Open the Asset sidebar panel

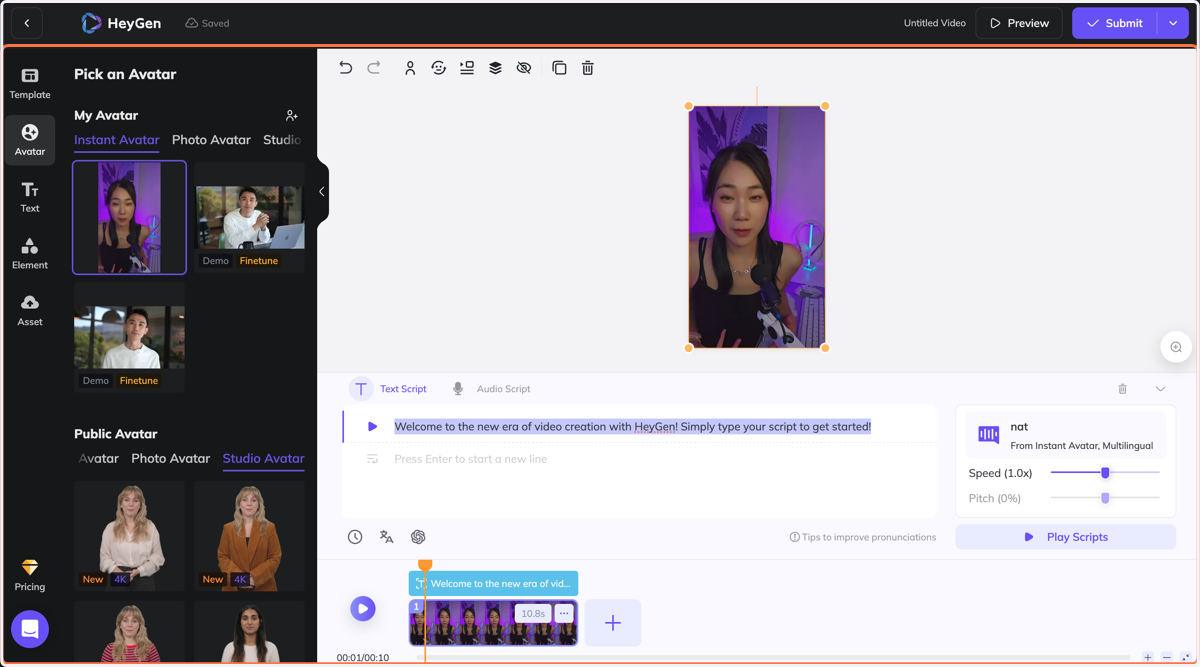tap(30, 311)
